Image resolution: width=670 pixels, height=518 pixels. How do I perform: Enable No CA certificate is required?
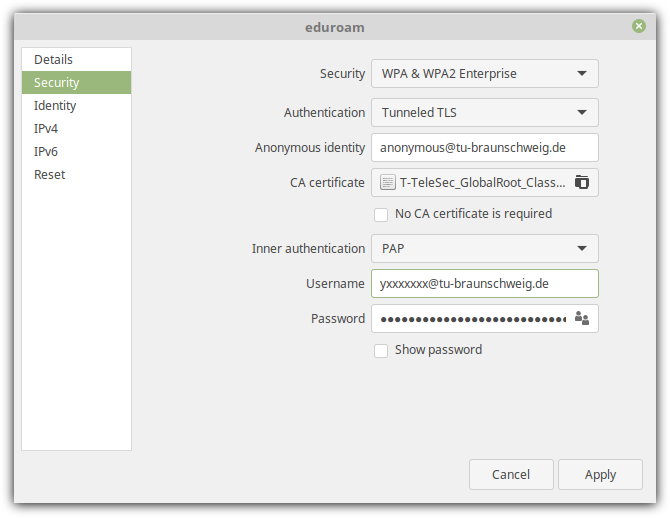coord(381,214)
